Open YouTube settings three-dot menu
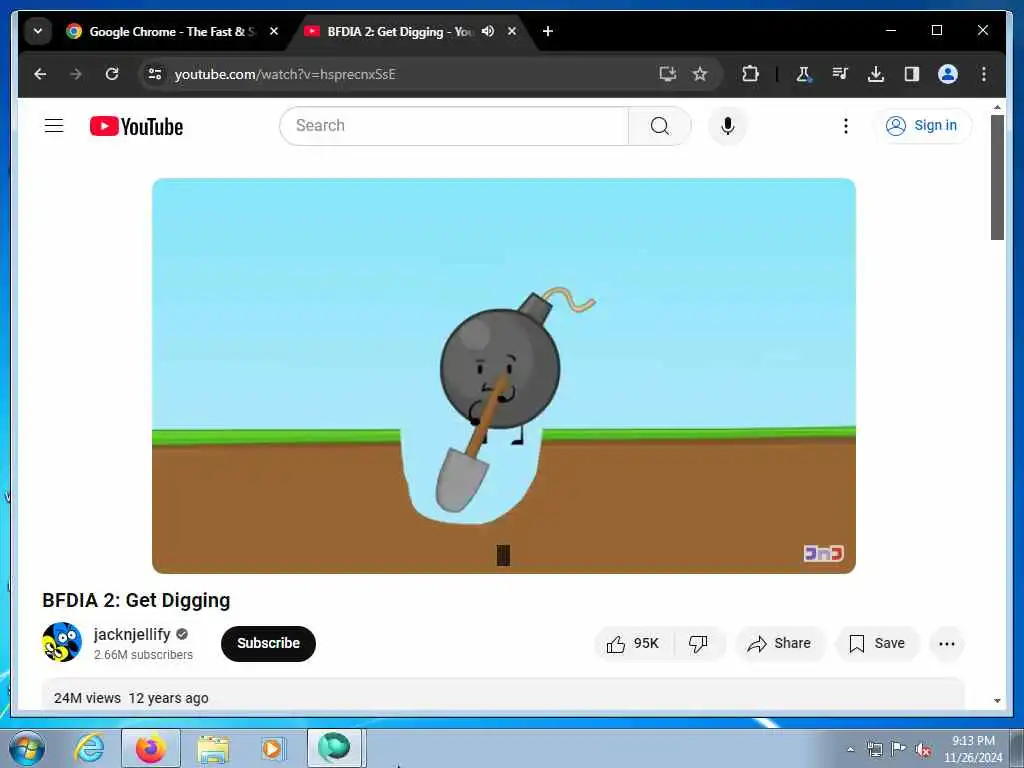This screenshot has width=1024, height=768. 846,125
